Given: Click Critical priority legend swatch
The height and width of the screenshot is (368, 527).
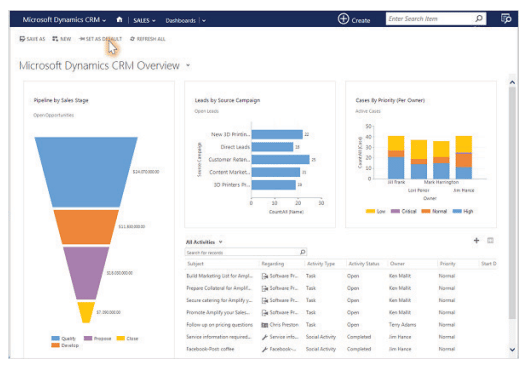Looking at the screenshot, I should 395,211.
